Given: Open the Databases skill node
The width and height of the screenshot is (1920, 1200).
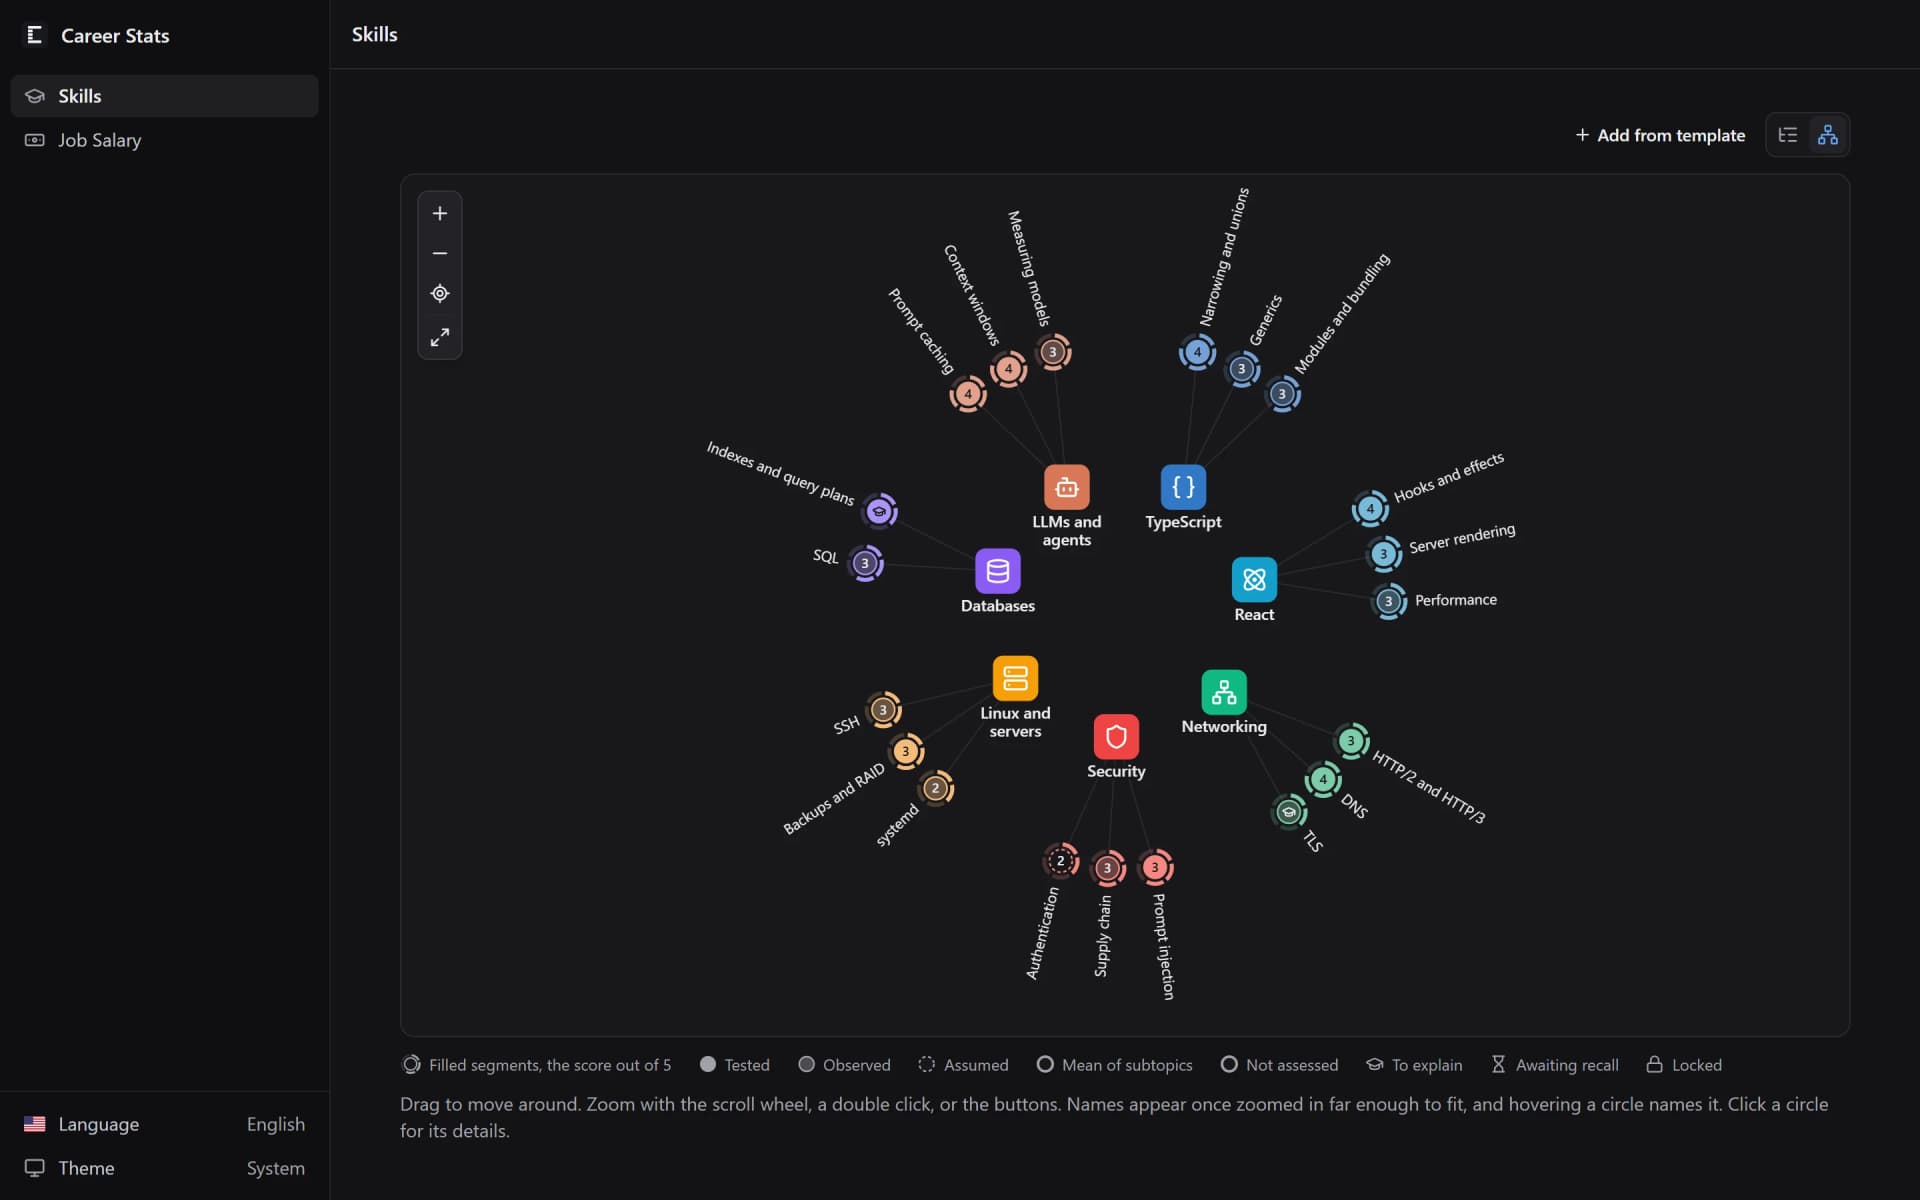Looking at the screenshot, I should tap(997, 571).
